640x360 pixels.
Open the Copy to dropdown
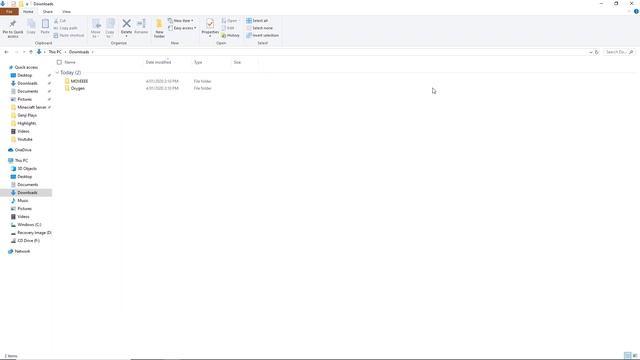pos(110,28)
